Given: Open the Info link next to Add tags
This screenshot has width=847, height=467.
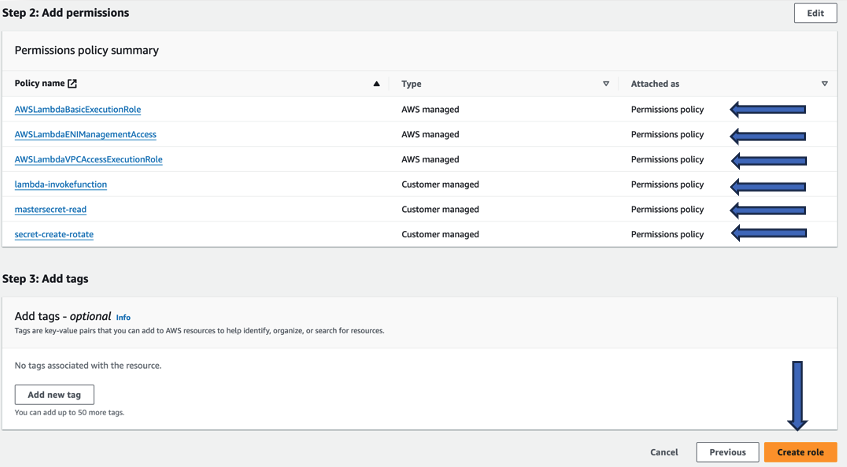Looking at the screenshot, I should pos(123,317).
